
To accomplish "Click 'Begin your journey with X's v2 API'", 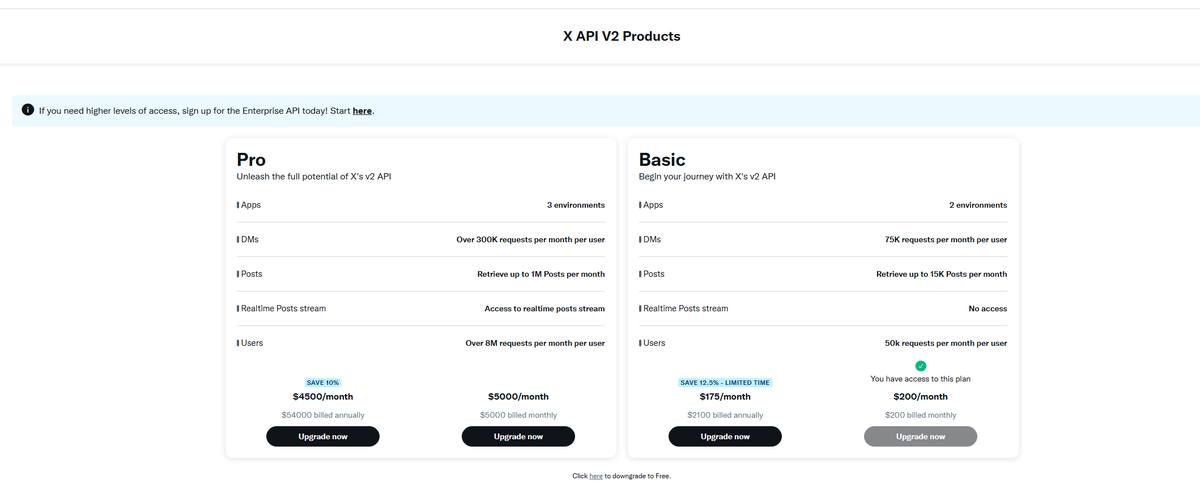I will click(707, 177).
